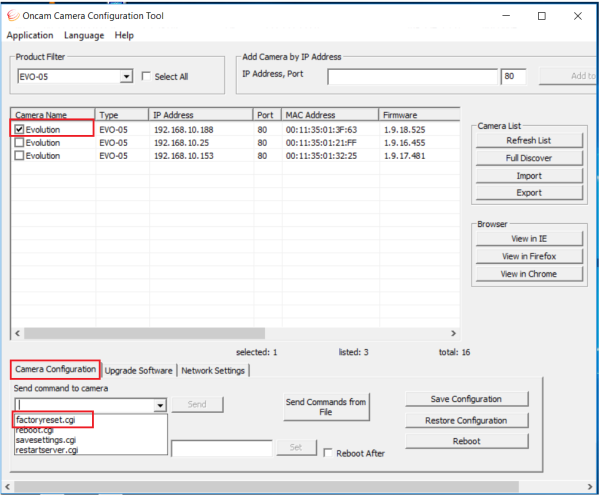Click the Oncam app logo icon
Viewport: 600px width, 497px height.
13,16
